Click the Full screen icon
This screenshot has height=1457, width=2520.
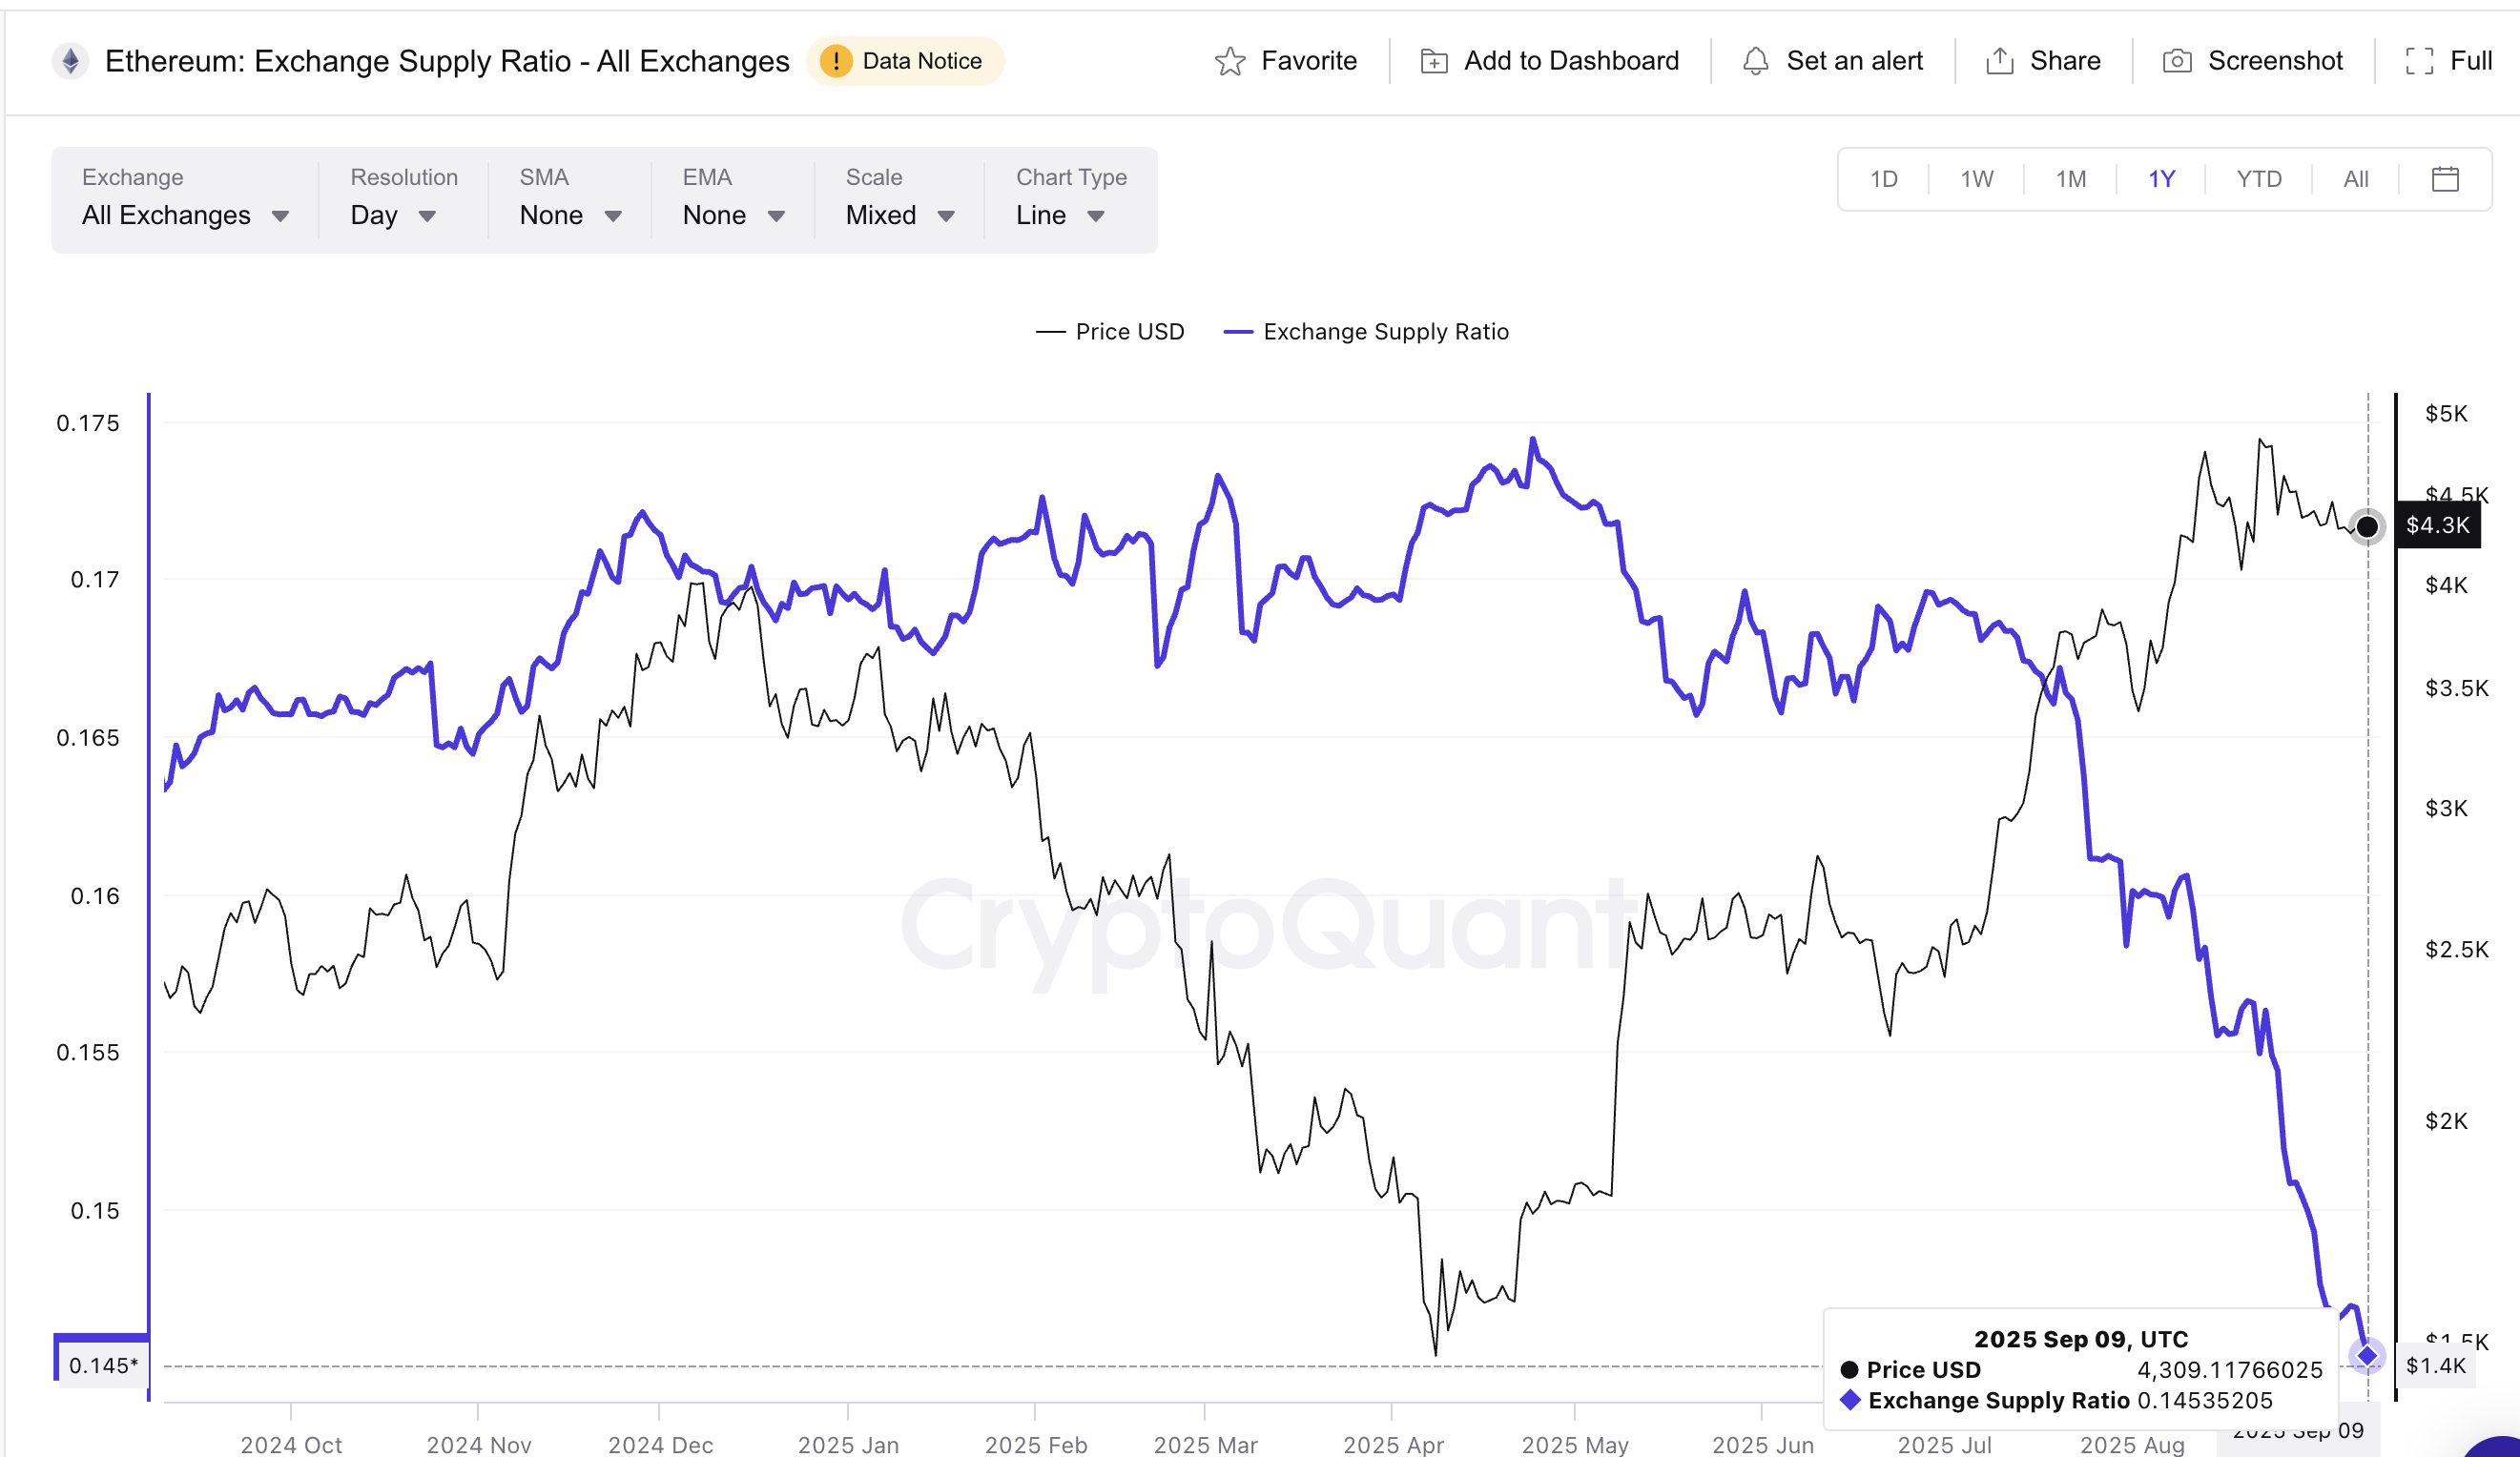click(2420, 60)
